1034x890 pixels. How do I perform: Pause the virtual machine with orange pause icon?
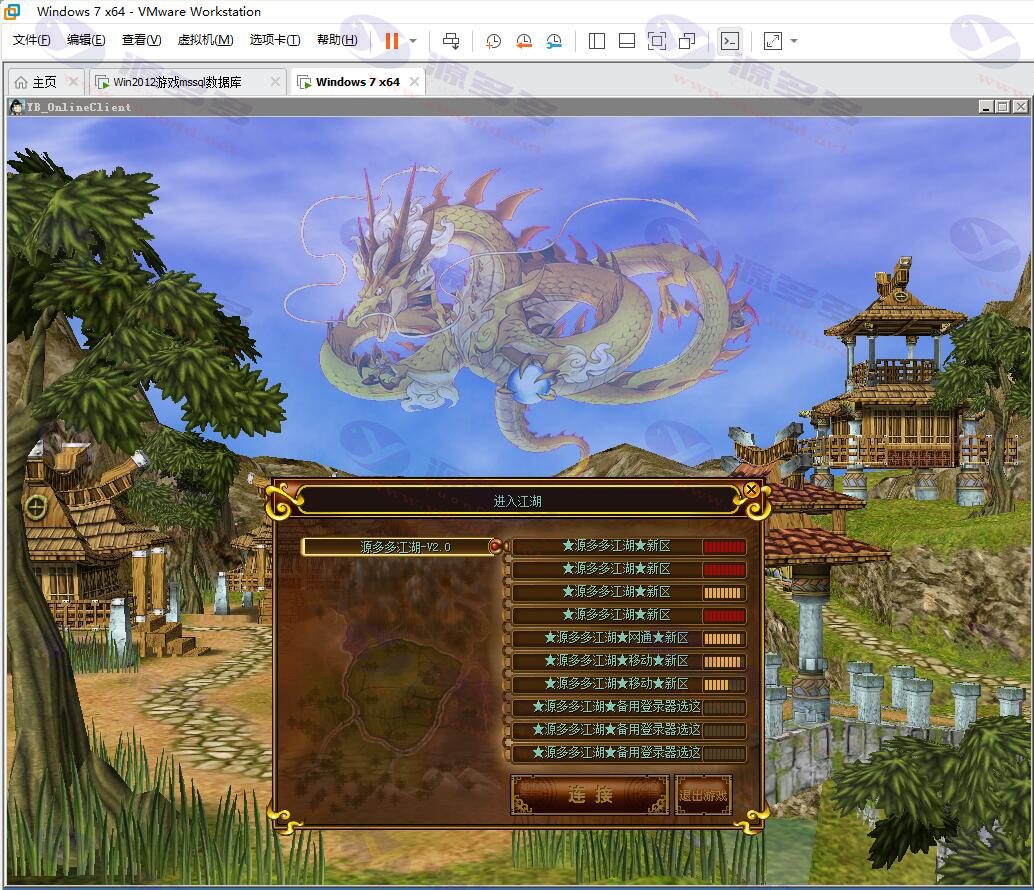pos(392,41)
